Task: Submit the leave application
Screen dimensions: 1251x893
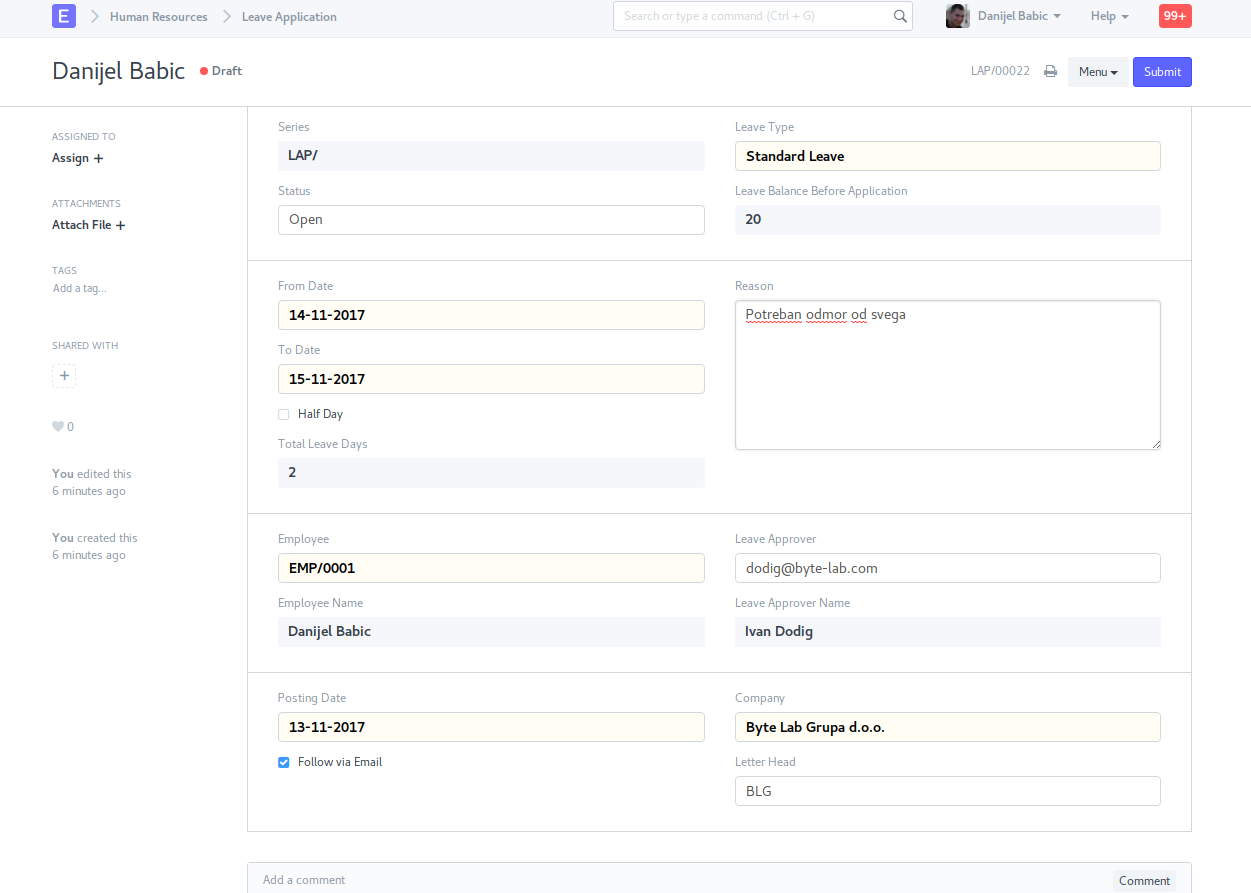Action: [x=1162, y=72]
